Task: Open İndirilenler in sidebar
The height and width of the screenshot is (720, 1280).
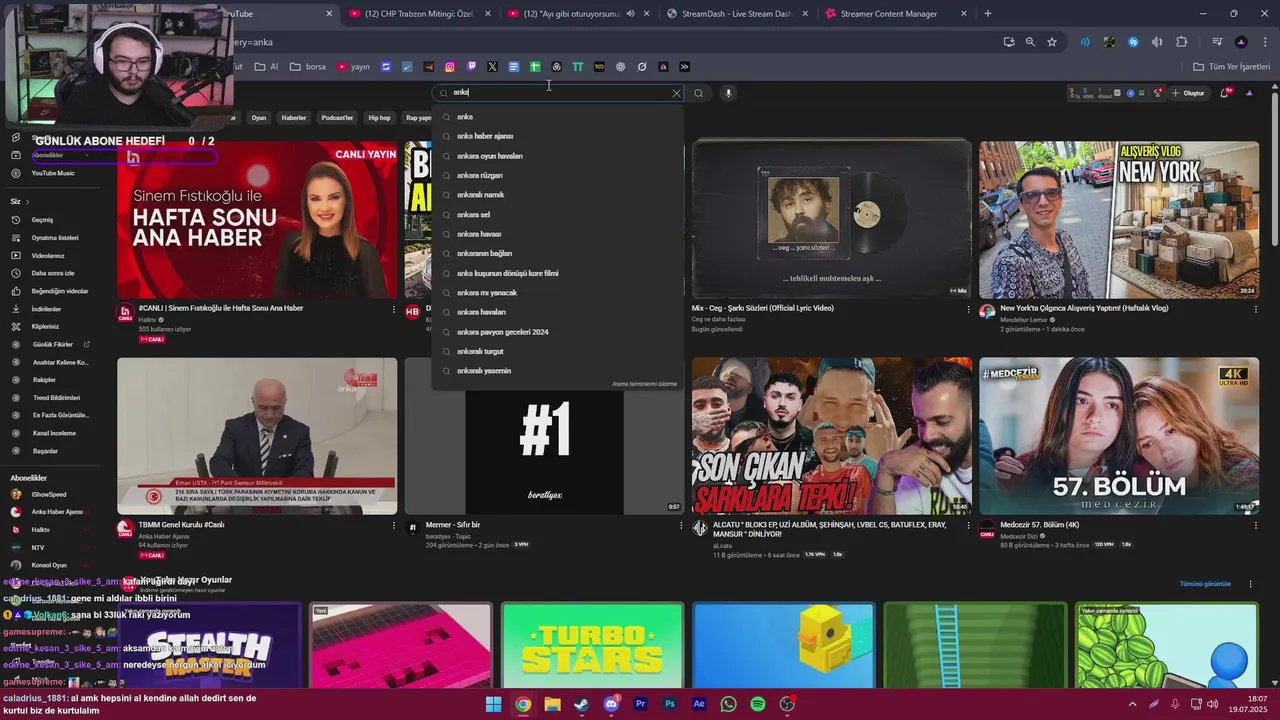Action: pyautogui.click(x=46, y=309)
